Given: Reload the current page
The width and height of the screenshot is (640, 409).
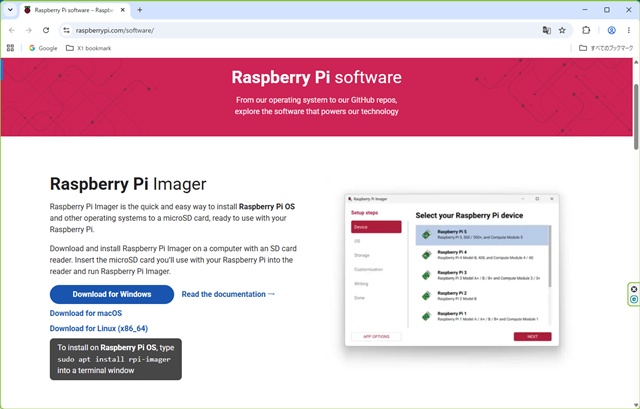Looking at the screenshot, I should [x=46, y=30].
